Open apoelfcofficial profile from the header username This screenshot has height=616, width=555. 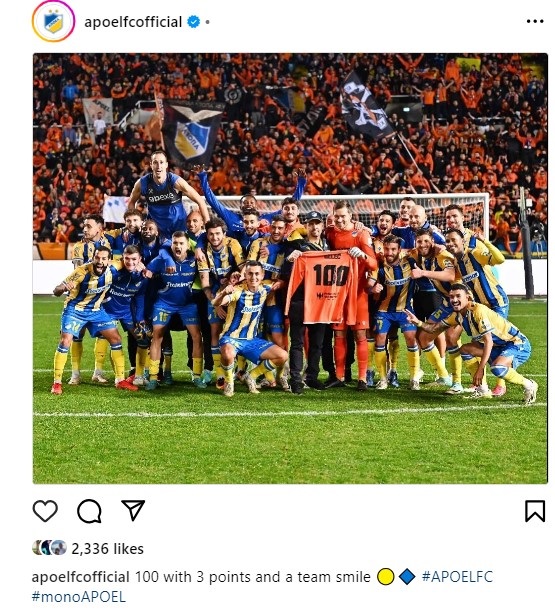[133, 22]
